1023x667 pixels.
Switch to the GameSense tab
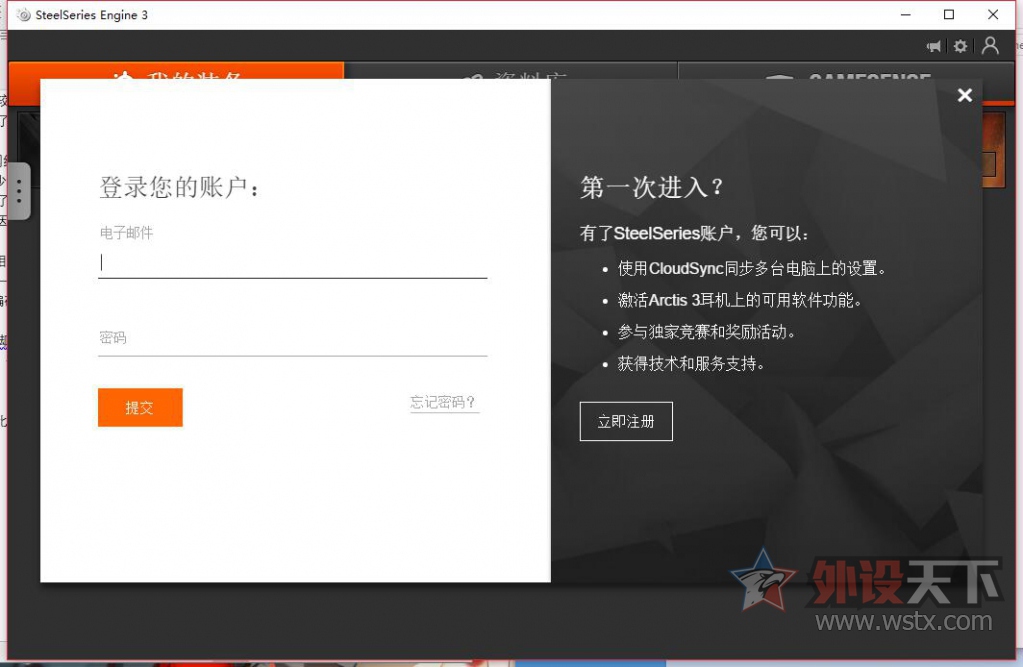point(846,71)
